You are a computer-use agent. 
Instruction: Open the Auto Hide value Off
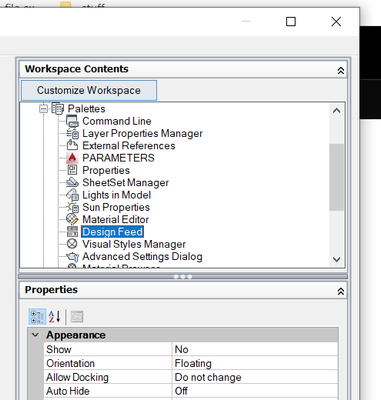(x=255, y=391)
